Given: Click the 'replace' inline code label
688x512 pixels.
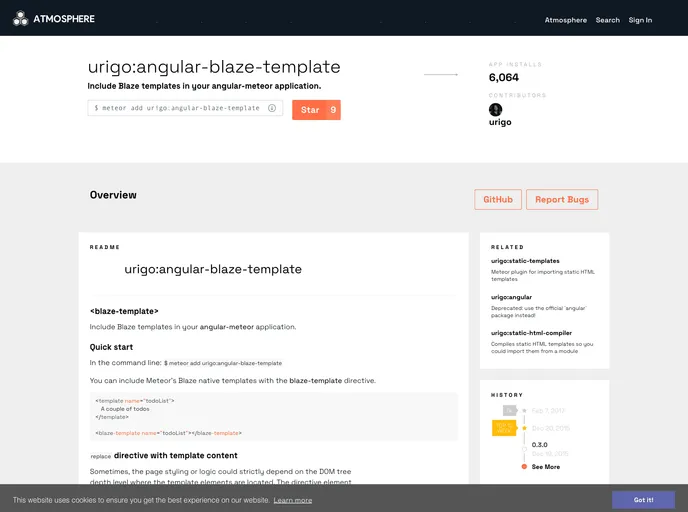Looking at the screenshot, I should tap(100, 456).
